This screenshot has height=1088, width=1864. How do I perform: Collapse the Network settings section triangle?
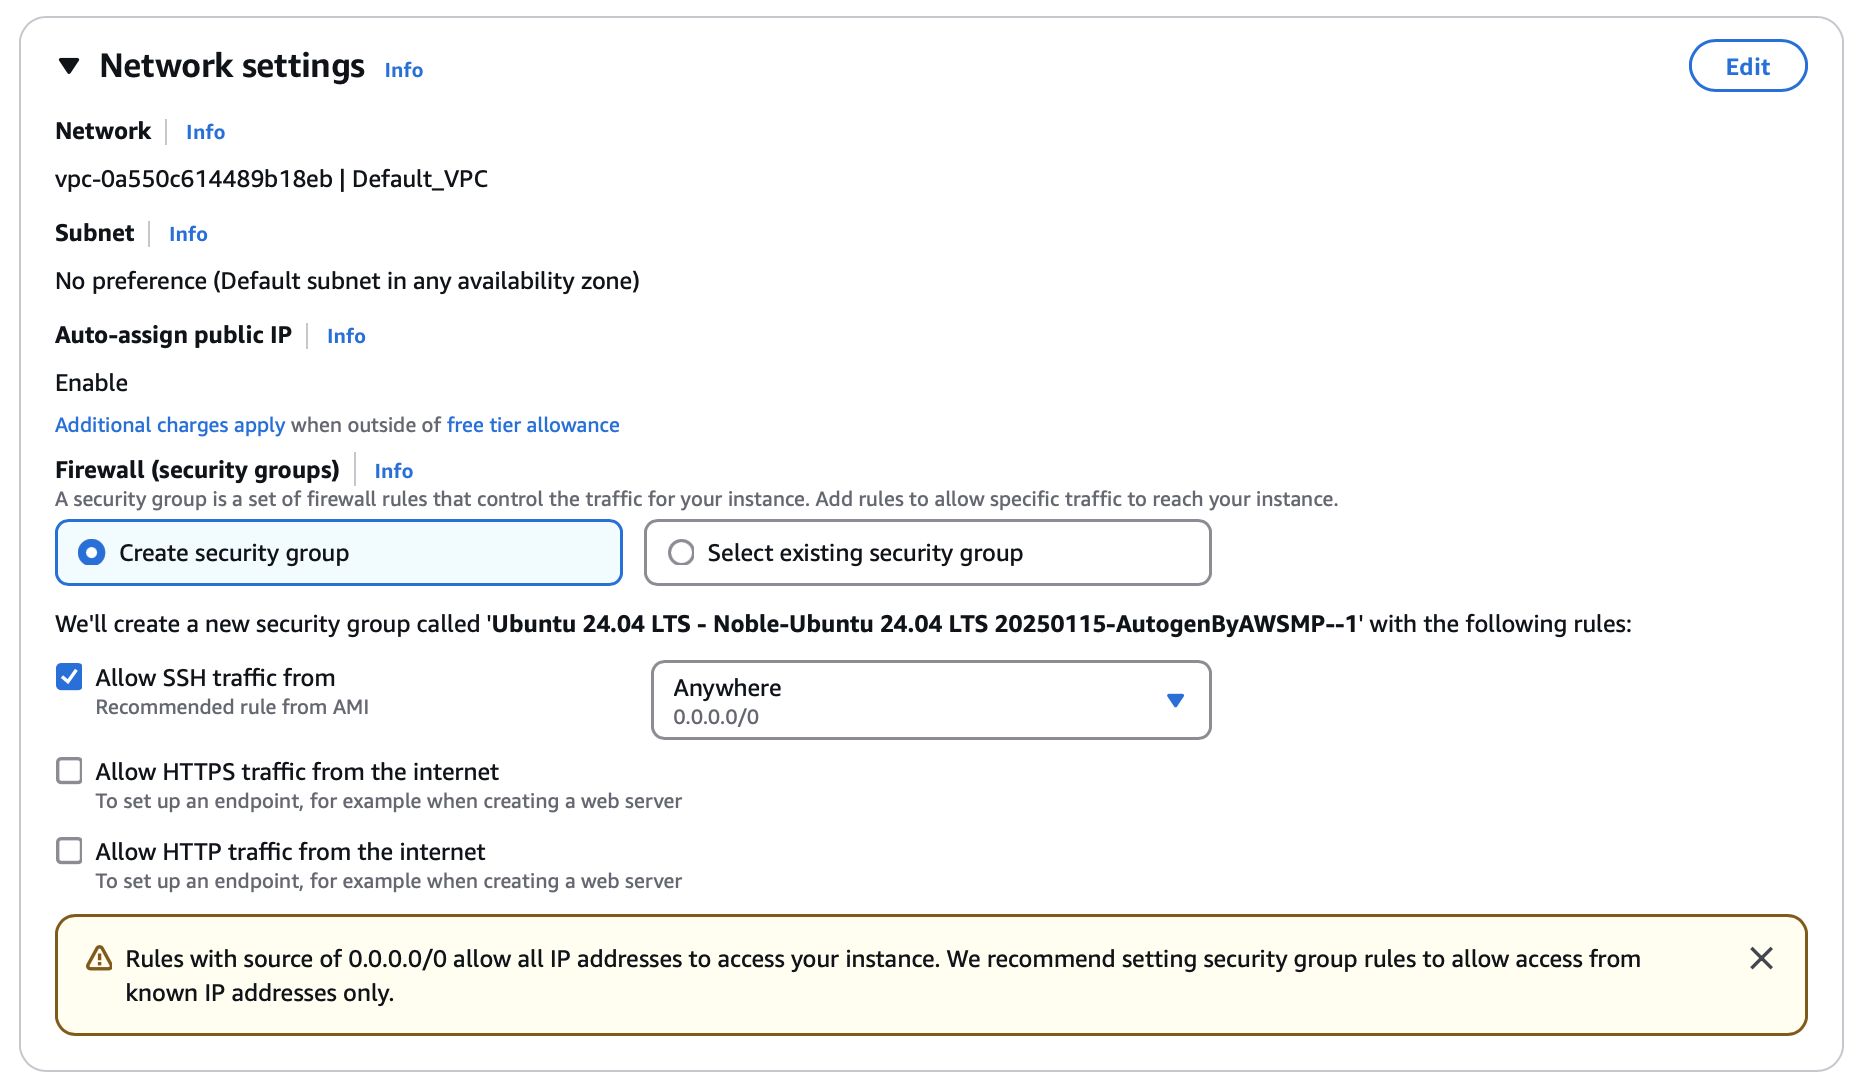(69, 66)
